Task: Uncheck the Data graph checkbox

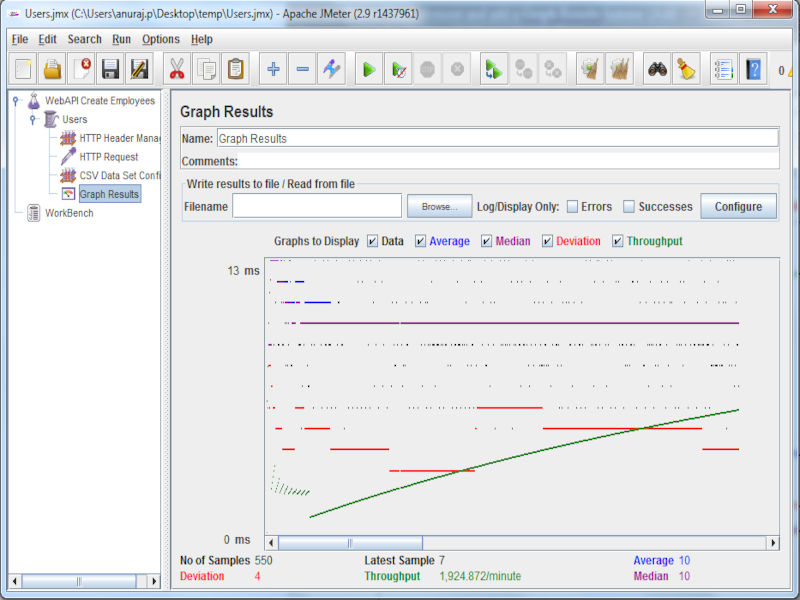Action: [x=372, y=241]
